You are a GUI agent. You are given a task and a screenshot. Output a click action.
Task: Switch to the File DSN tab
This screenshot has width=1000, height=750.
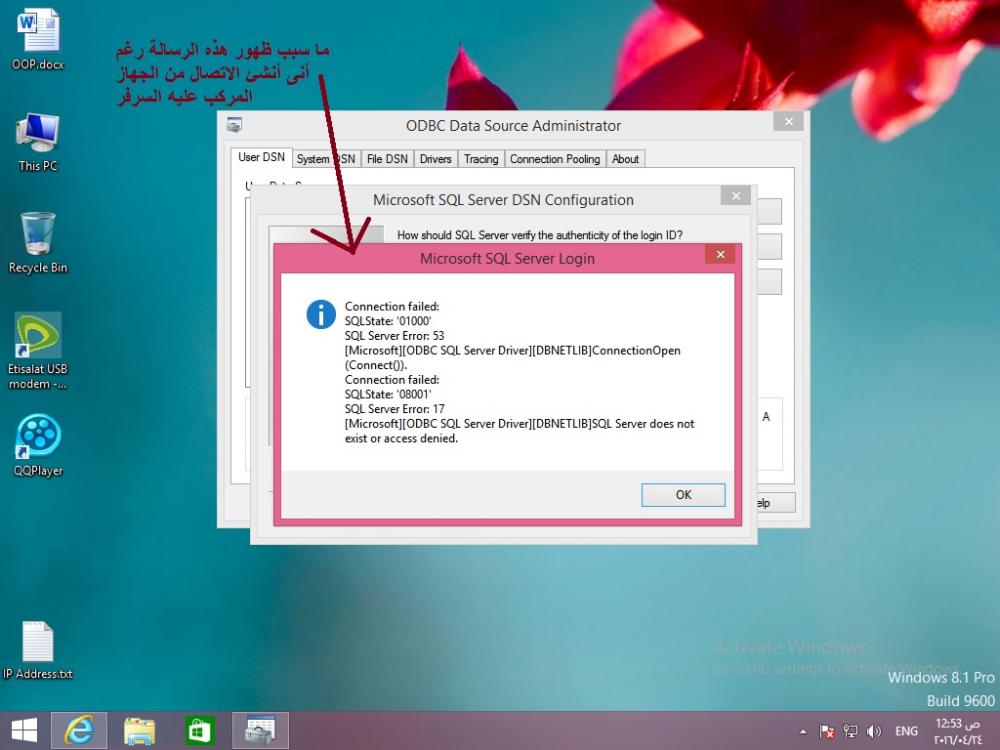[387, 159]
